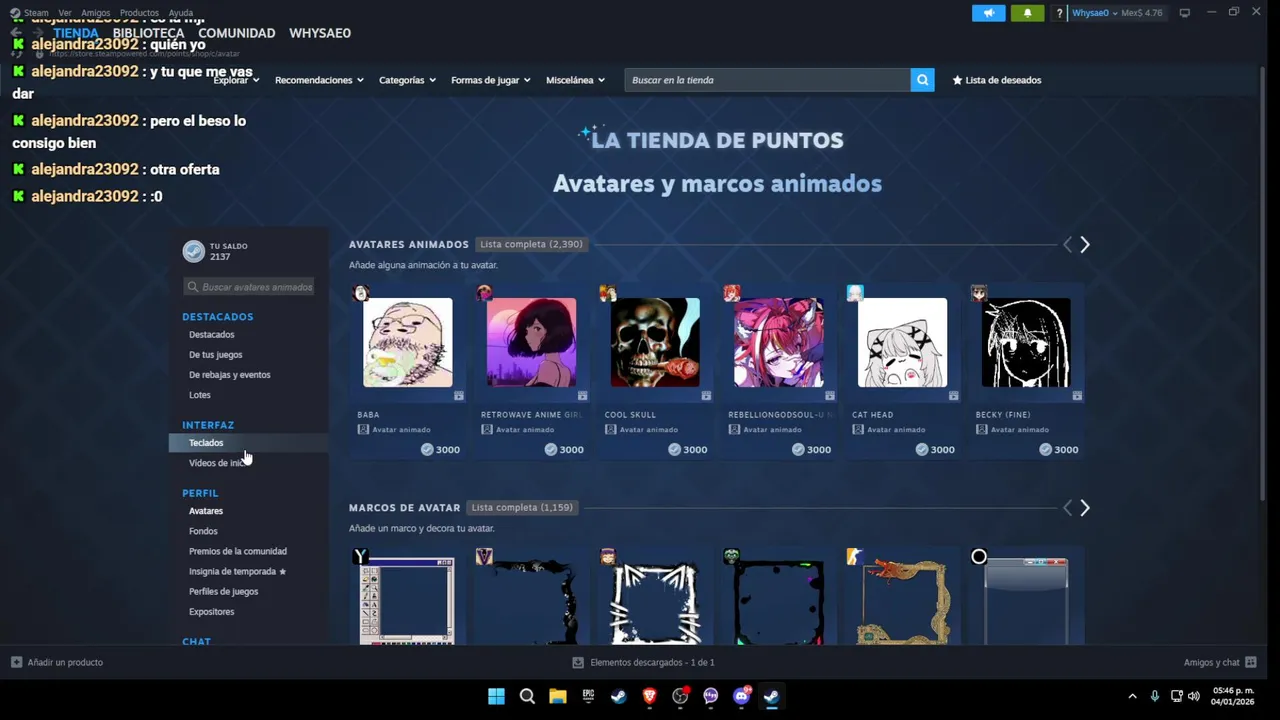The height and width of the screenshot is (720, 1280).
Task: Select De tus juegos in the sidebar
Action: [215, 355]
